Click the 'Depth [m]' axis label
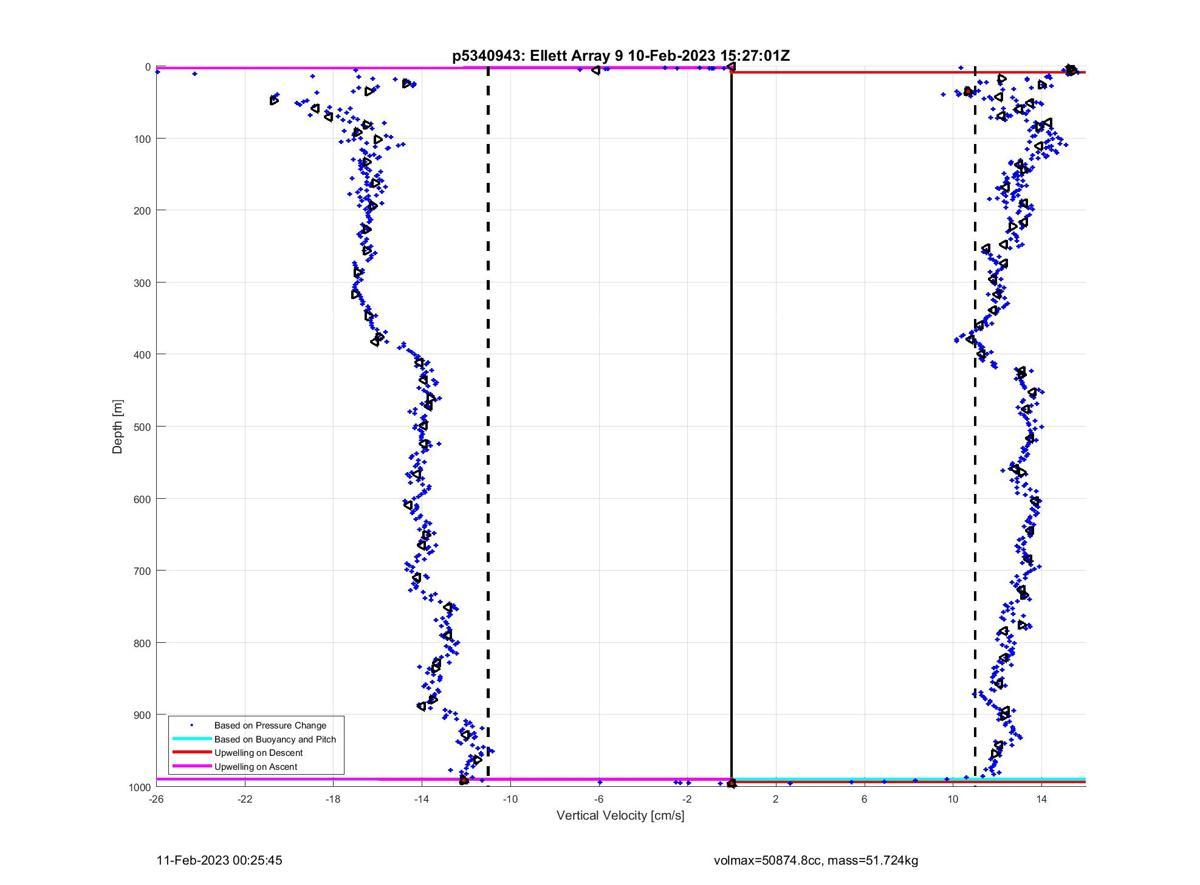 pos(118,427)
